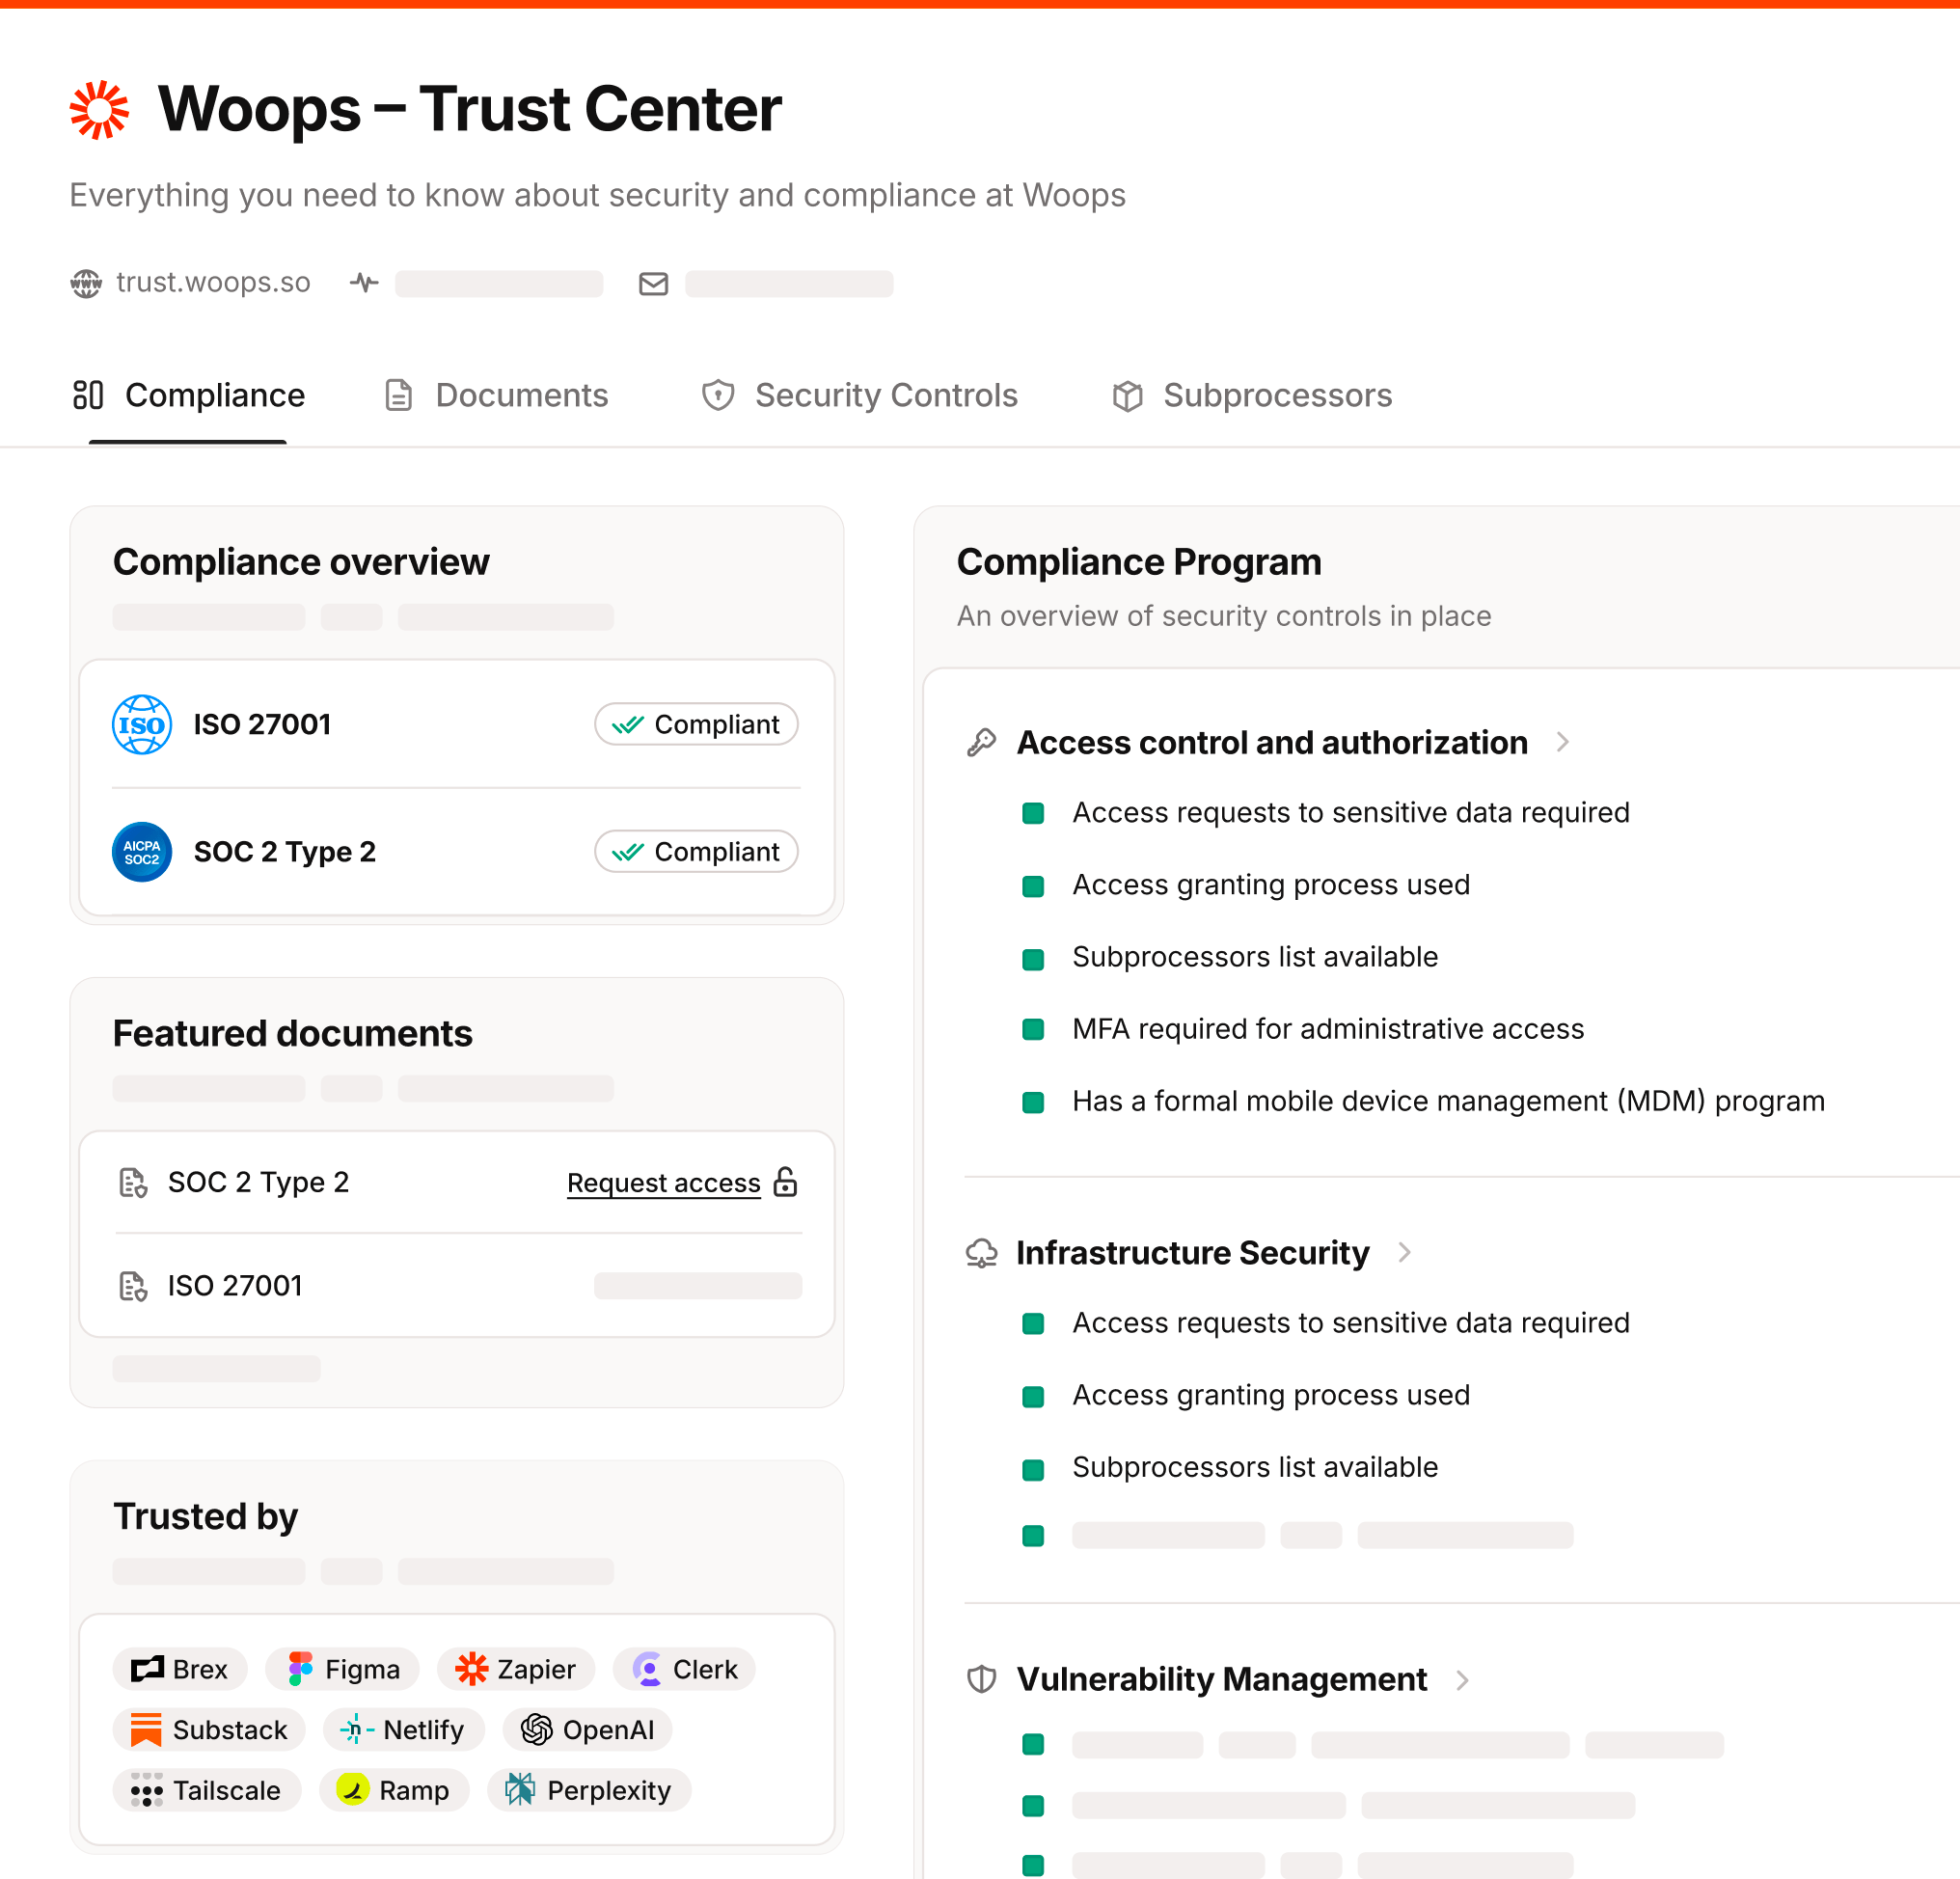Click the key icon by Access control
The height and width of the screenshot is (1879, 1960).
pos(981,743)
